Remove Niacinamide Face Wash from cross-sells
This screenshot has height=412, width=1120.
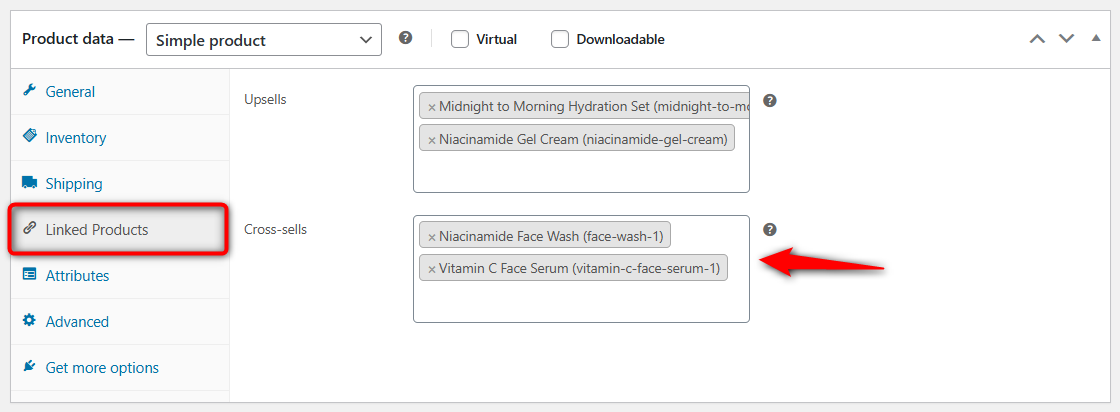coord(432,237)
